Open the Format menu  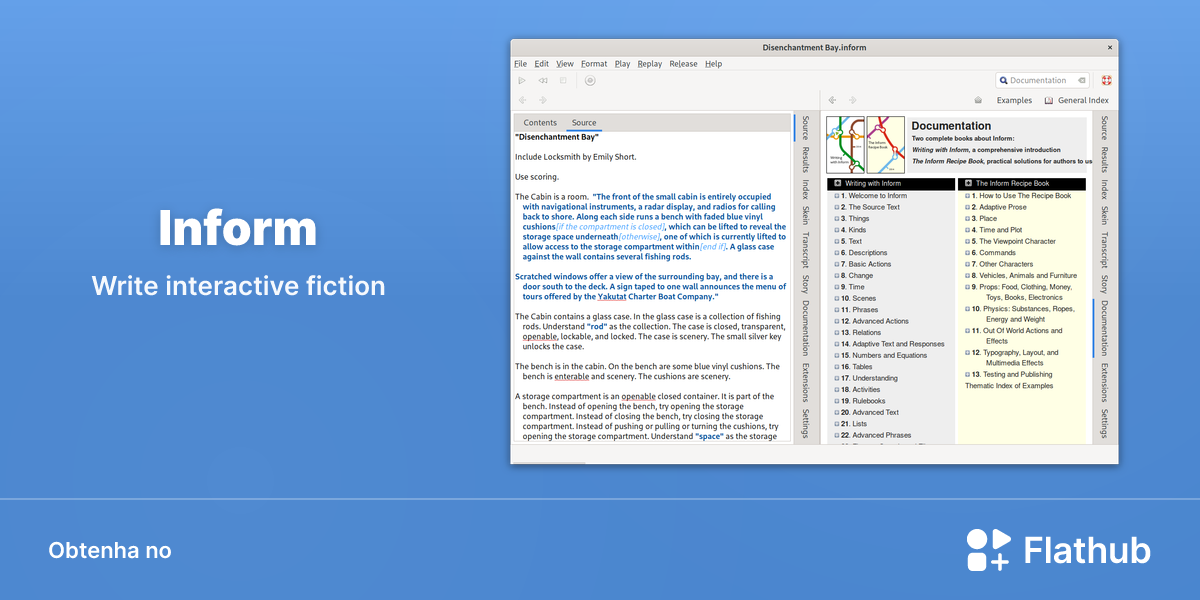pos(594,64)
